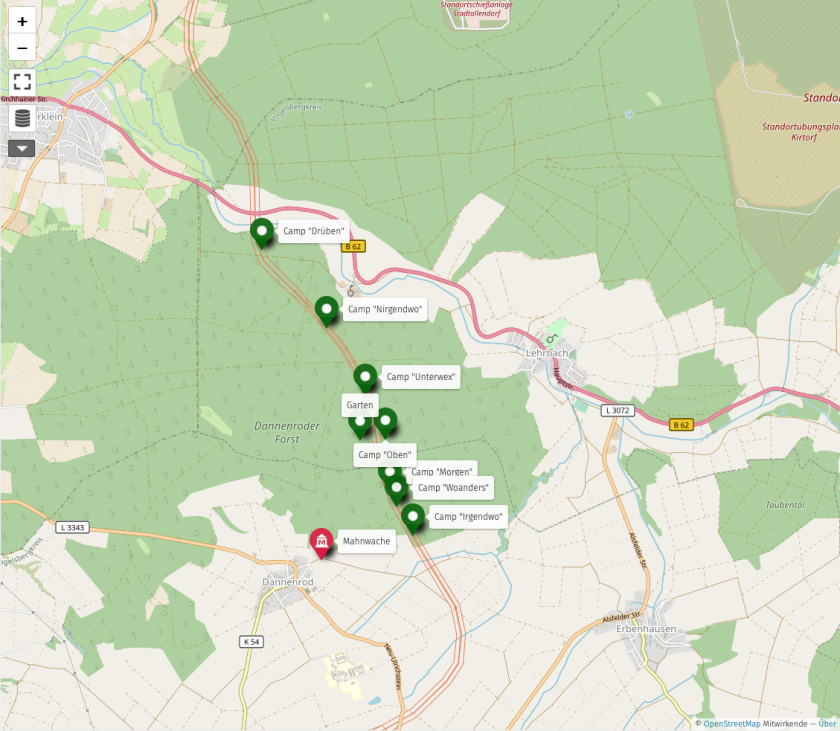This screenshot has height=731, width=840.
Task: Toggle fullscreen map view
Action: click(x=22, y=82)
